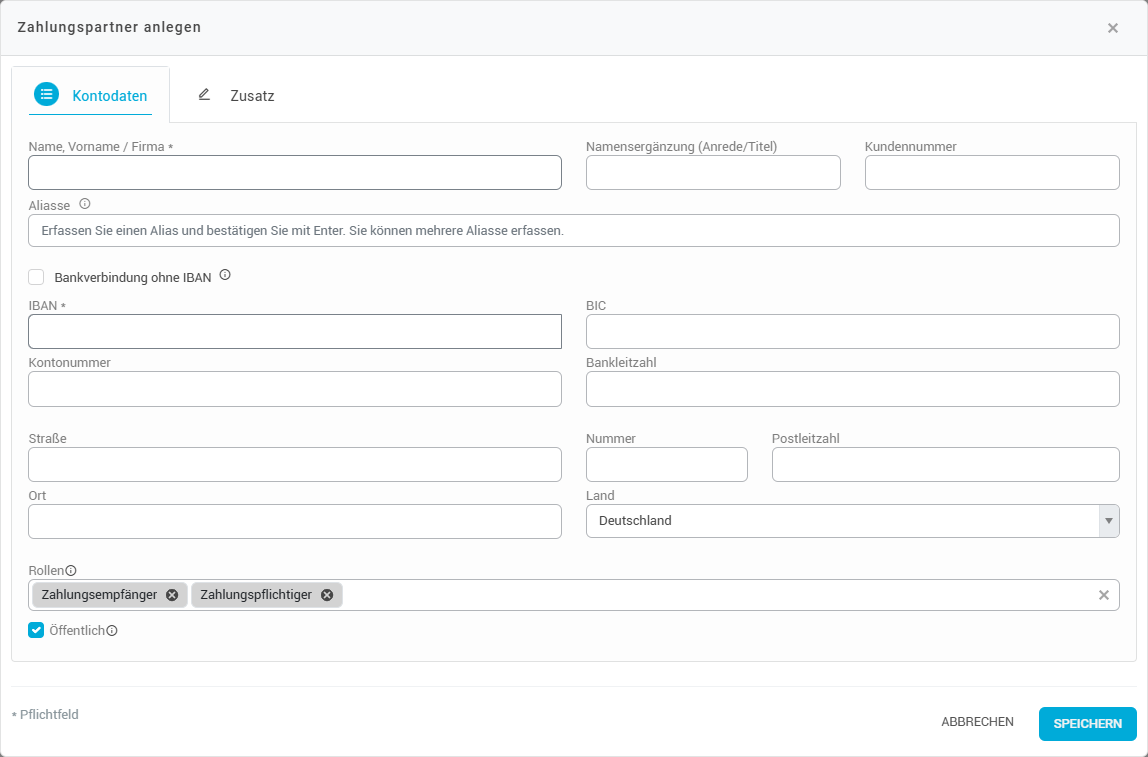Viewport: 1148px width, 757px height.
Task: Click into the Aliasse input field
Action: tap(573, 230)
